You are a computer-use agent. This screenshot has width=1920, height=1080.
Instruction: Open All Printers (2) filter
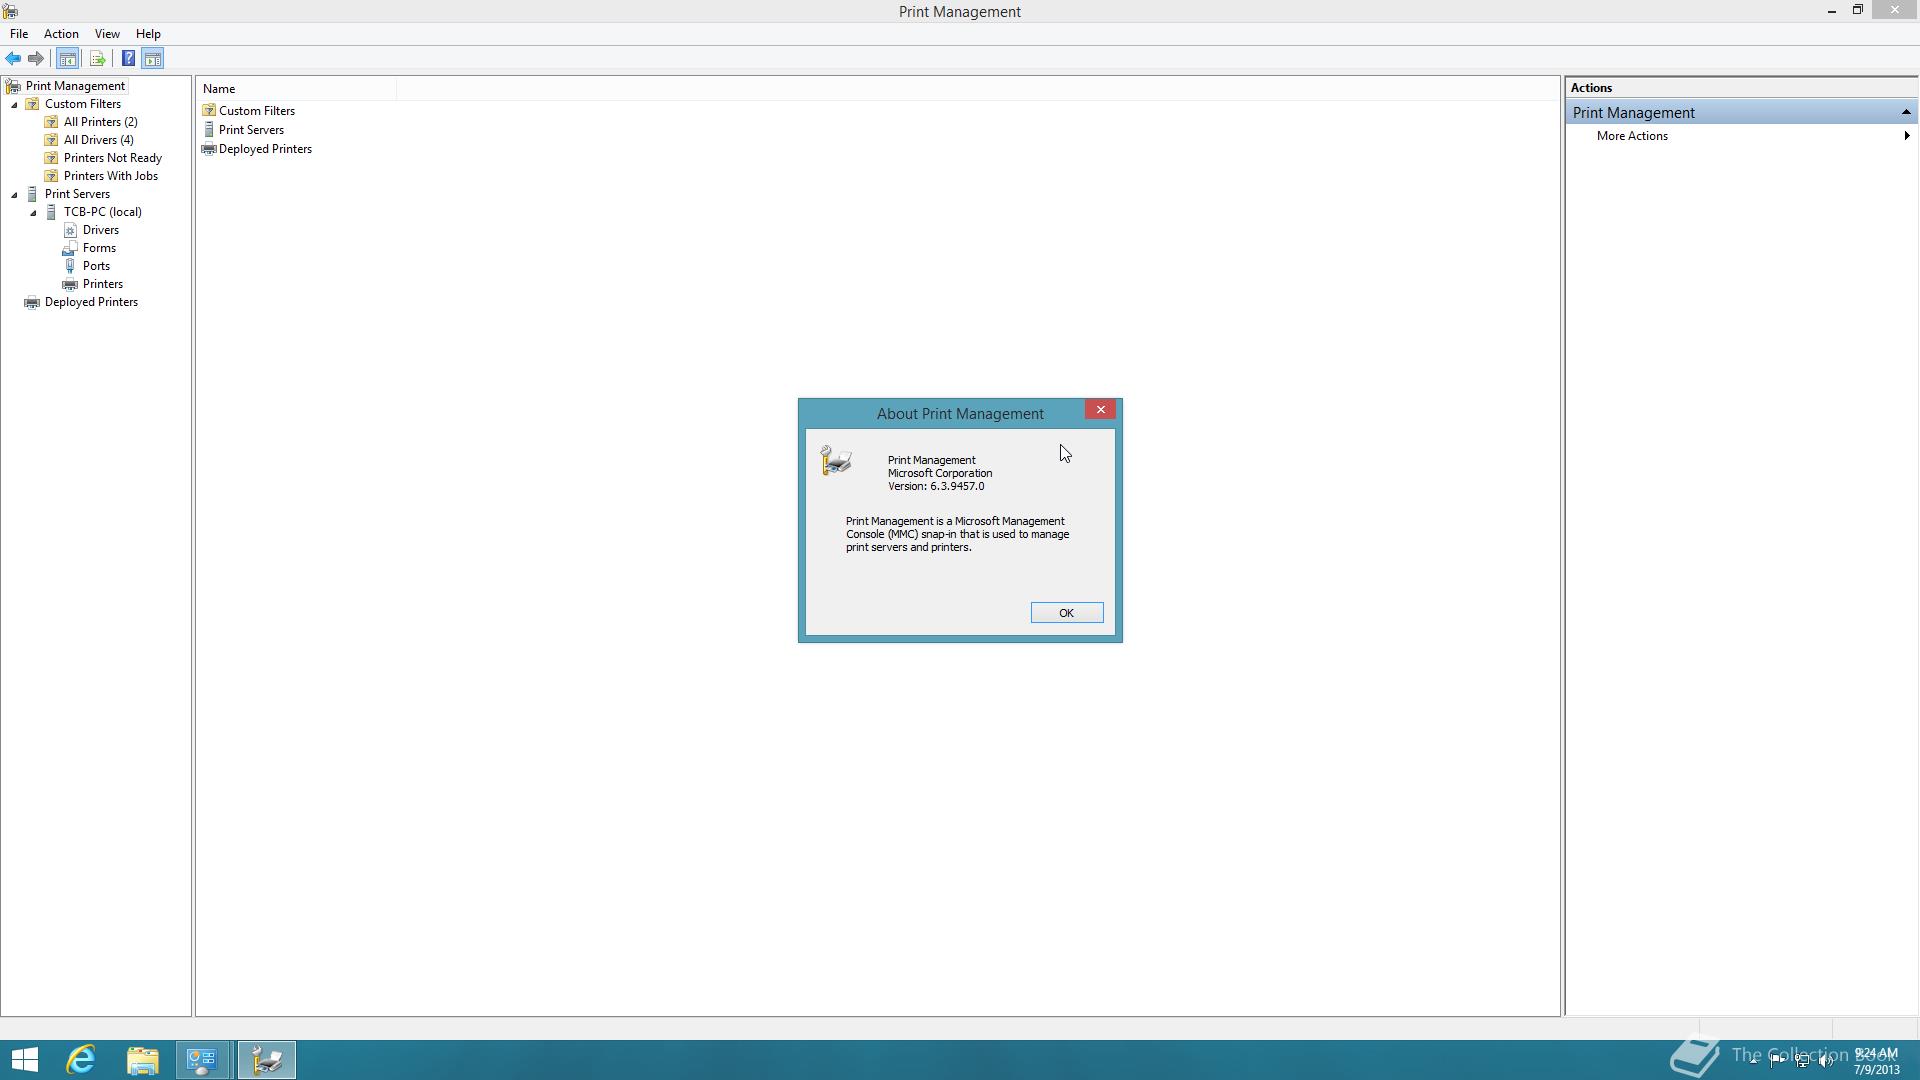pos(100,122)
